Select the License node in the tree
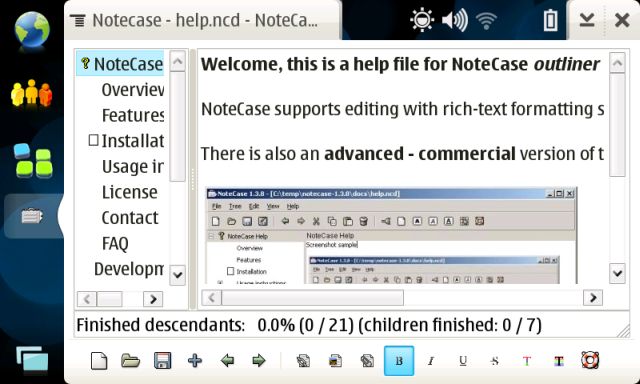 click(129, 192)
